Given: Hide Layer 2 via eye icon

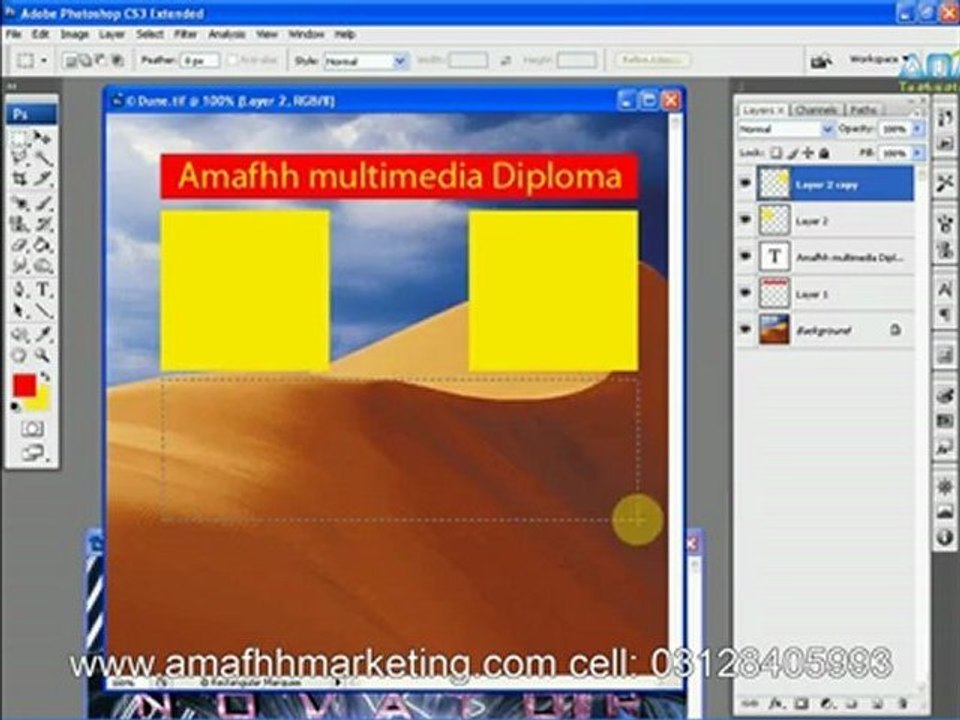Looking at the screenshot, I should pyautogui.click(x=745, y=220).
